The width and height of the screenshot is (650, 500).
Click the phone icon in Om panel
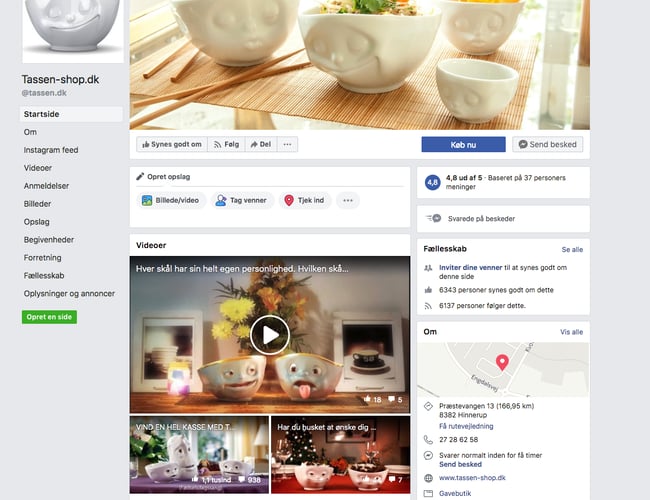428,439
